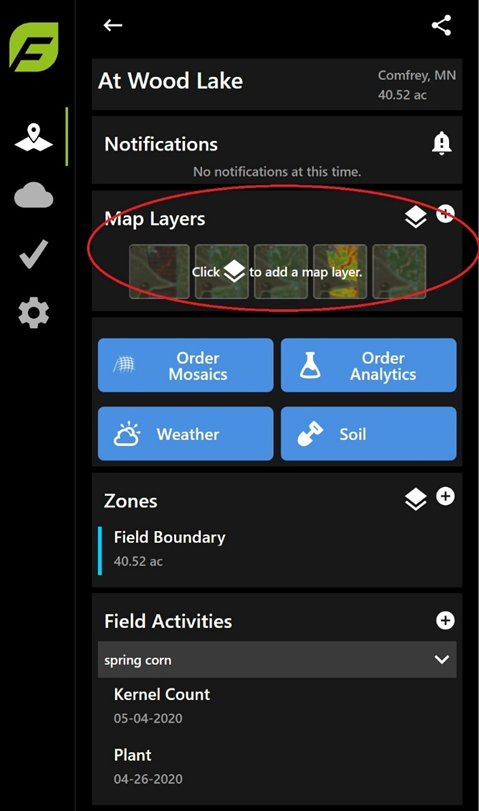Click Order Mosaics button

(x=186, y=365)
